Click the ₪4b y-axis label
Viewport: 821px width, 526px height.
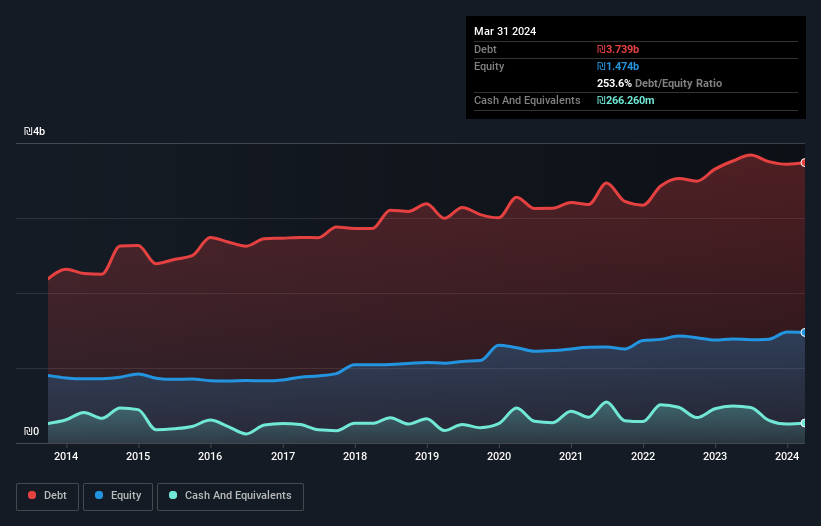[x=35, y=131]
